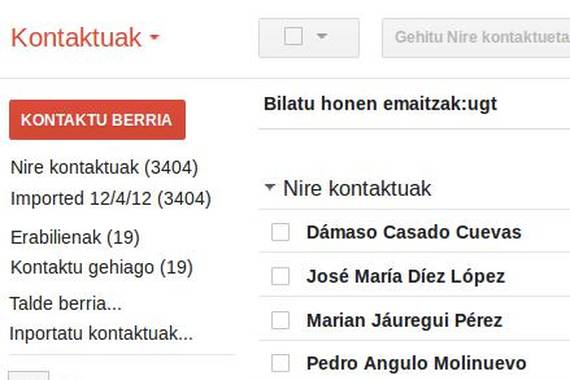Image resolution: width=570 pixels, height=380 pixels.
Task: Click the red arrow beside Kontaktuak
Action: pyautogui.click(x=155, y=37)
